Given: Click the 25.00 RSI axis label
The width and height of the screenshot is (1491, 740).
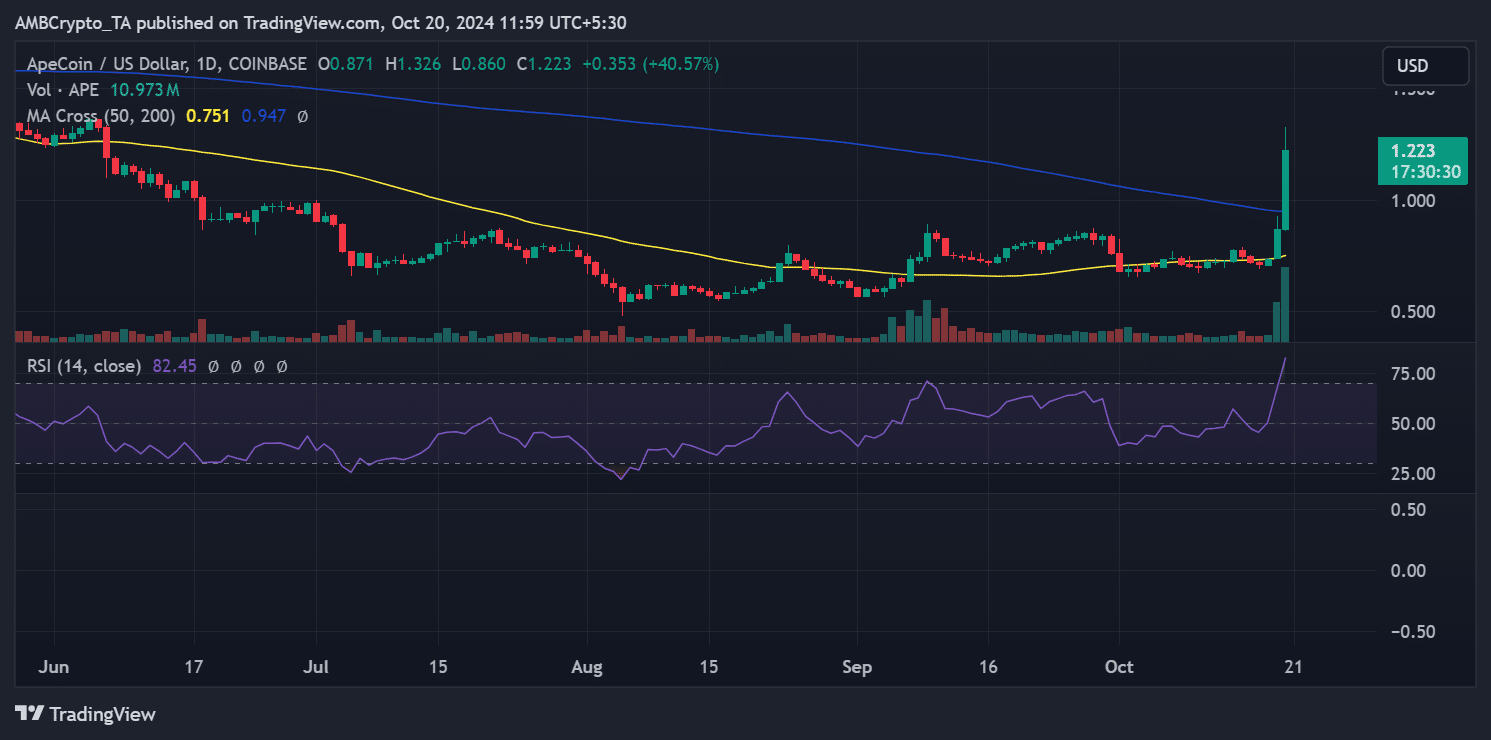Looking at the screenshot, I should pos(1415,474).
